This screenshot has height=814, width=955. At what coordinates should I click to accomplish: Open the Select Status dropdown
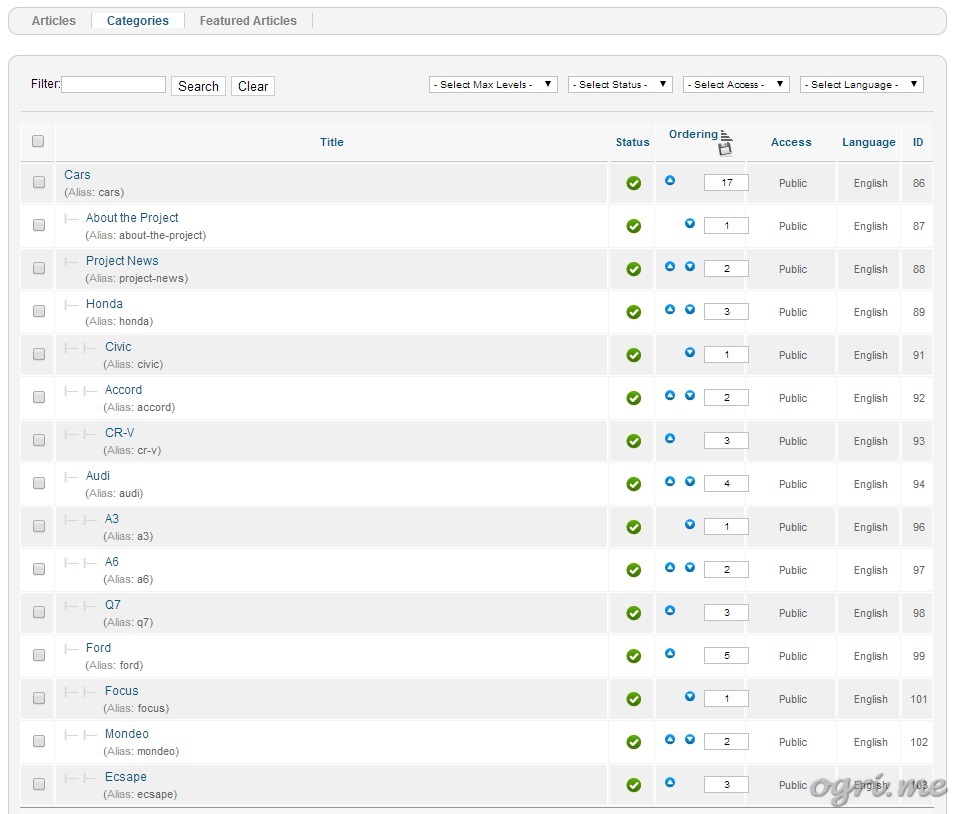(619, 85)
